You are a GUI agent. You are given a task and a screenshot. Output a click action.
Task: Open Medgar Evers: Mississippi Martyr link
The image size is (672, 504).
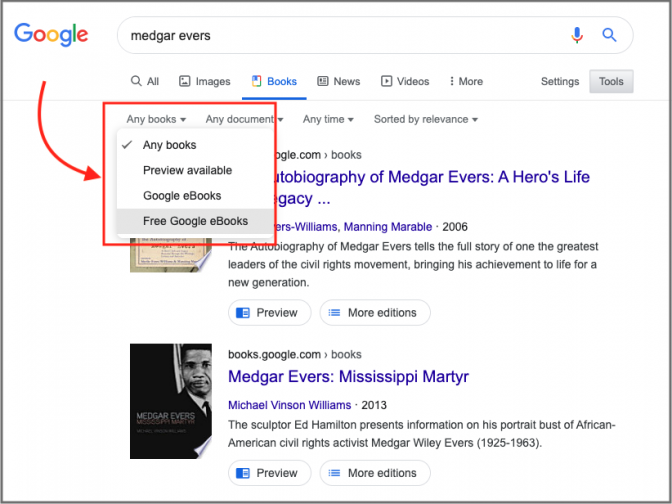tap(348, 377)
